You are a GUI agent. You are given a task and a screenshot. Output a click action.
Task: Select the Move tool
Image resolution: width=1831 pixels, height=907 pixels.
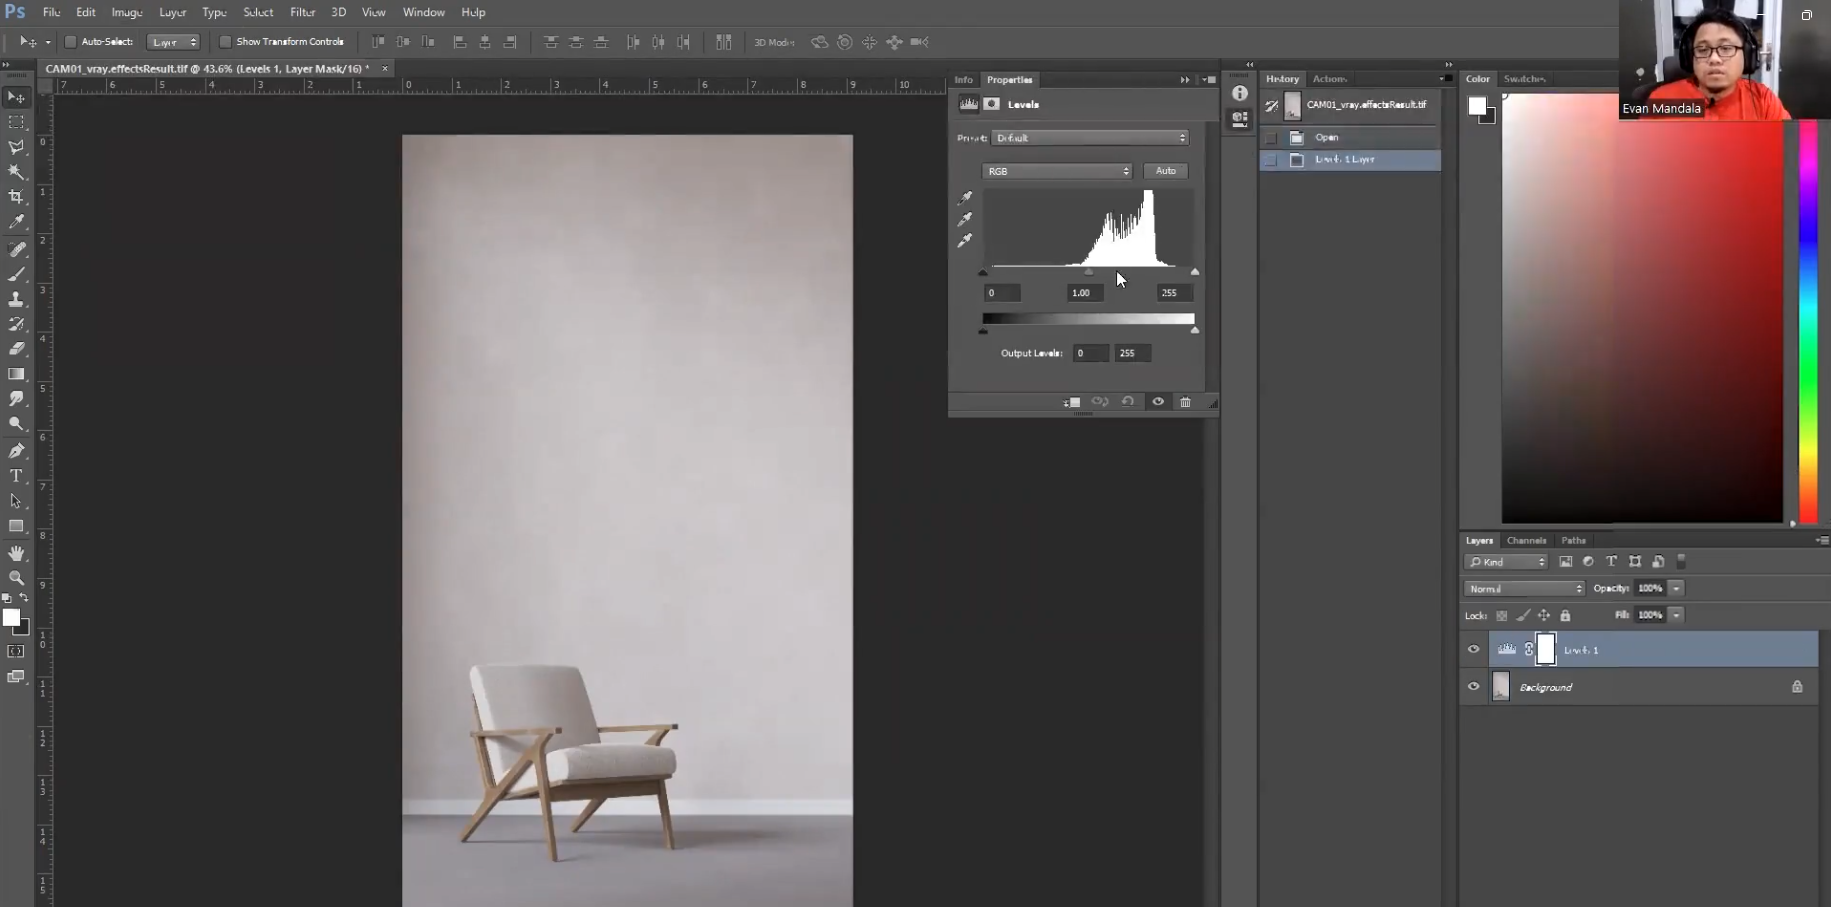[x=16, y=97]
